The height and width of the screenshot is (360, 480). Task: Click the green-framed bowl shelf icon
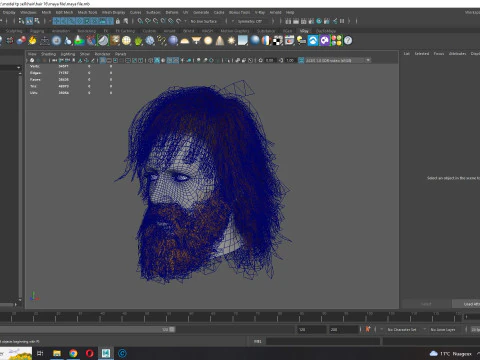(103, 41)
